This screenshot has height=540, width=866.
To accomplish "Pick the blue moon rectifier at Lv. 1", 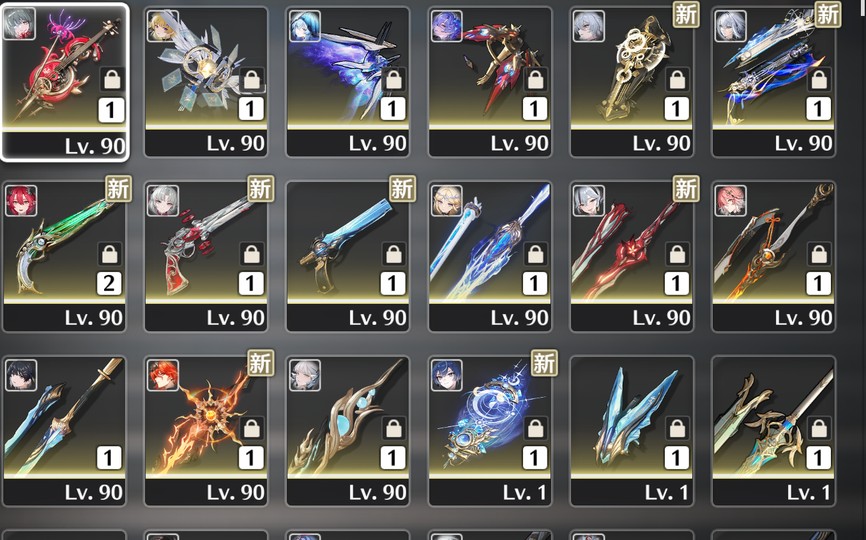I will 490,431.
